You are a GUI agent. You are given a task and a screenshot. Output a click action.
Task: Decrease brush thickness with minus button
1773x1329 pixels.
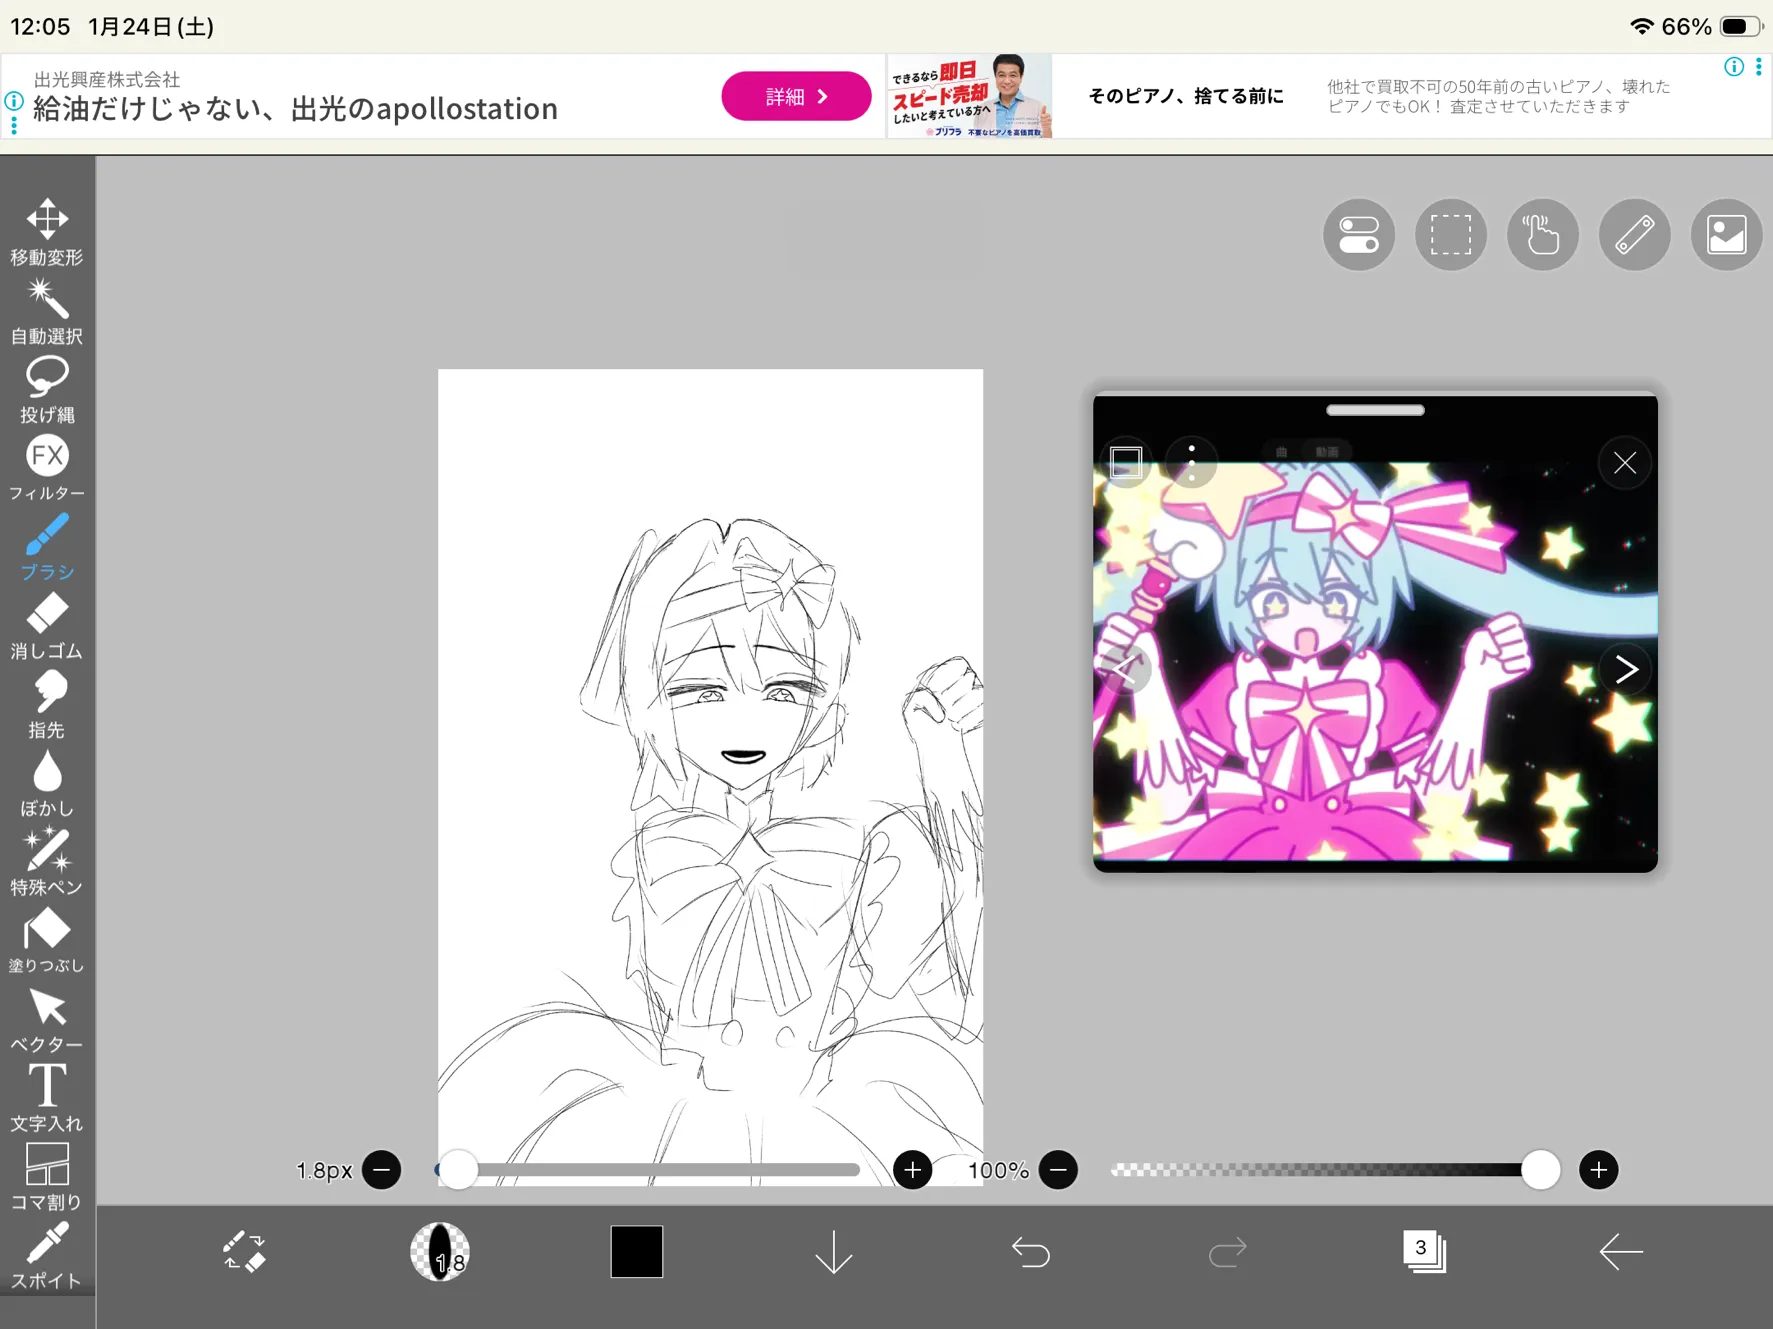coord(382,1170)
